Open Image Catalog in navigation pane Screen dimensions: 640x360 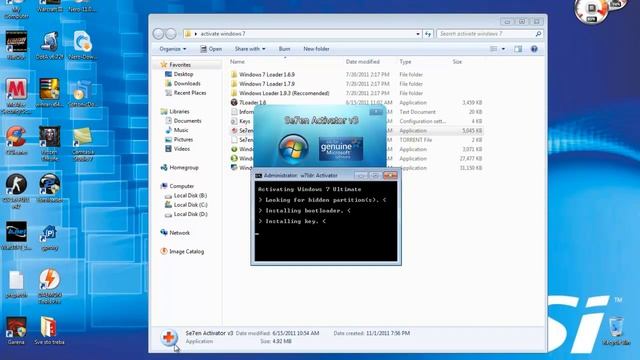187,252
